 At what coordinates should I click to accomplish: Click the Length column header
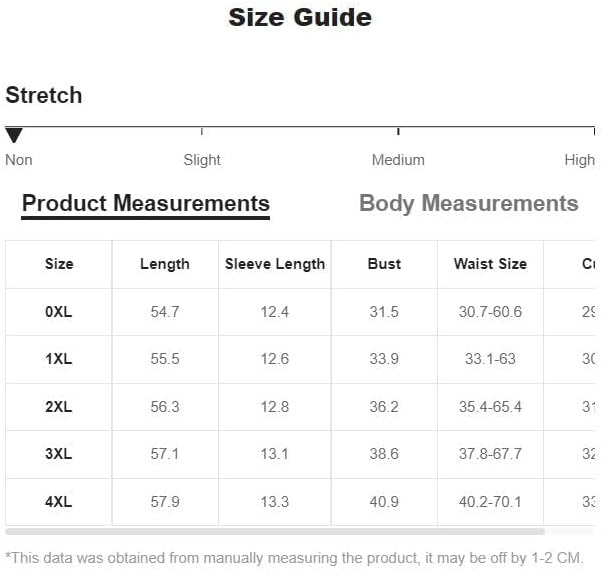165,264
